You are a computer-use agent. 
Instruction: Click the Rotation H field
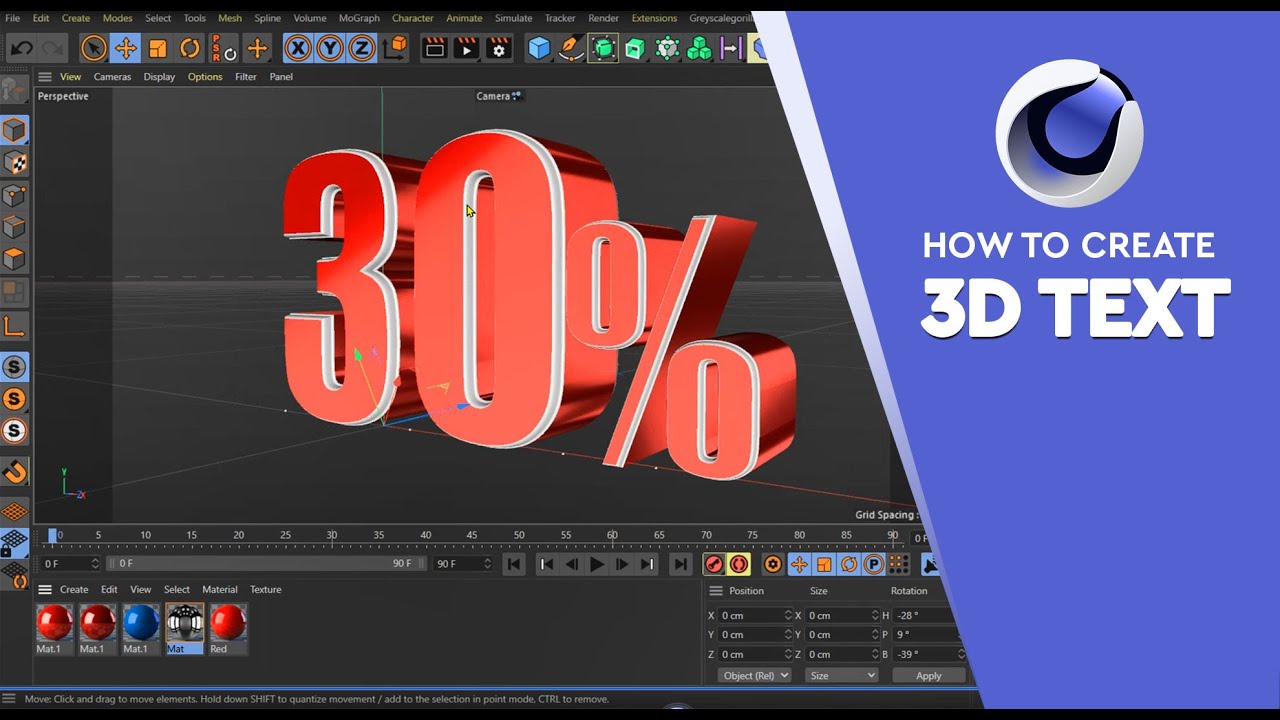point(926,615)
